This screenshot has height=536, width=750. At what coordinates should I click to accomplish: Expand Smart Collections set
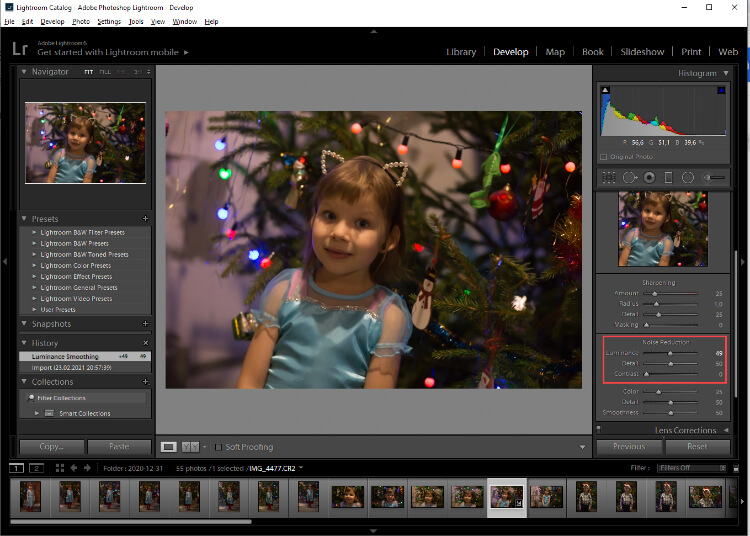[x=37, y=413]
